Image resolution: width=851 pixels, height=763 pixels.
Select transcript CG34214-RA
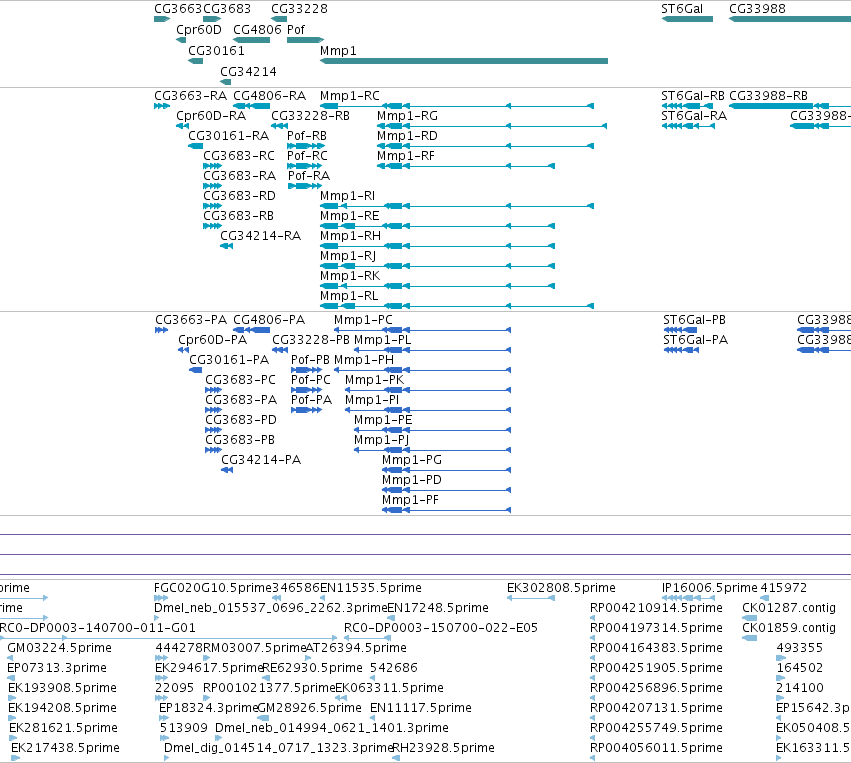coord(260,236)
